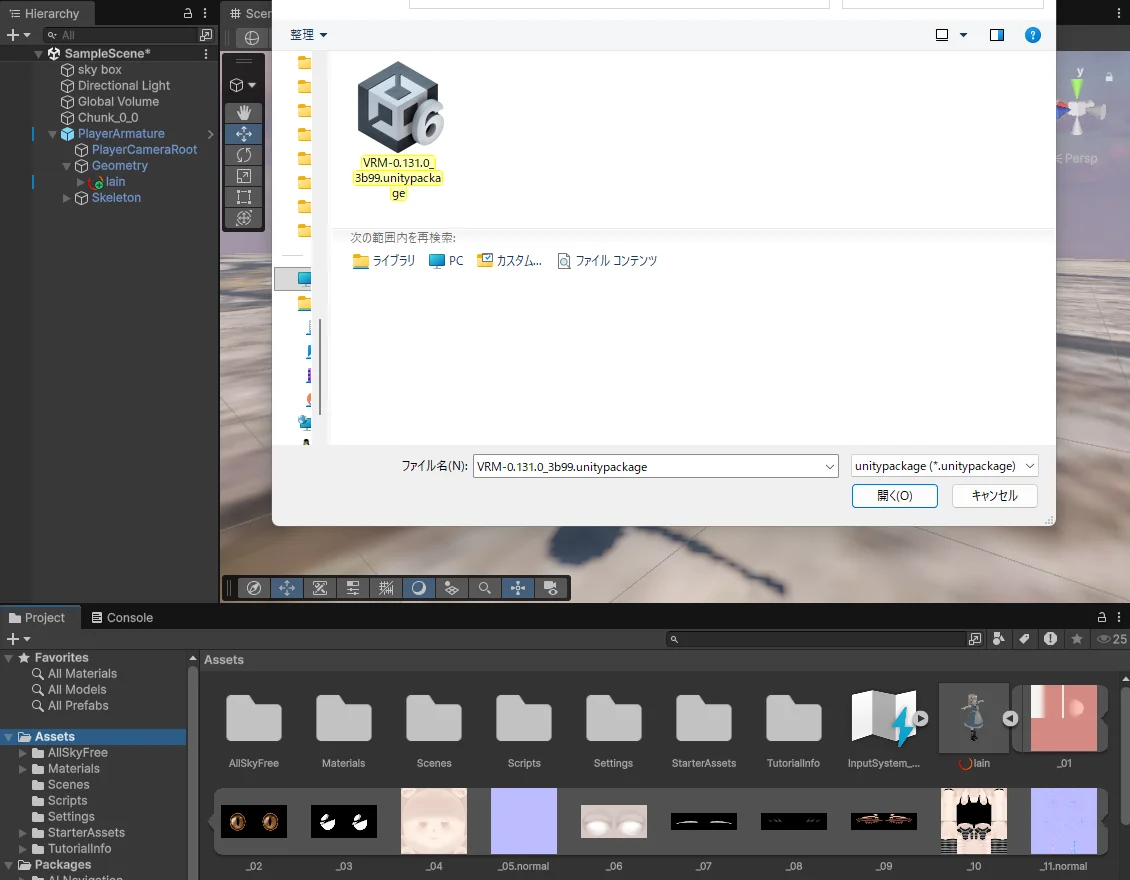Click the file dialog help icon
This screenshot has height=880, width=1130.
tap(1033, 35)
